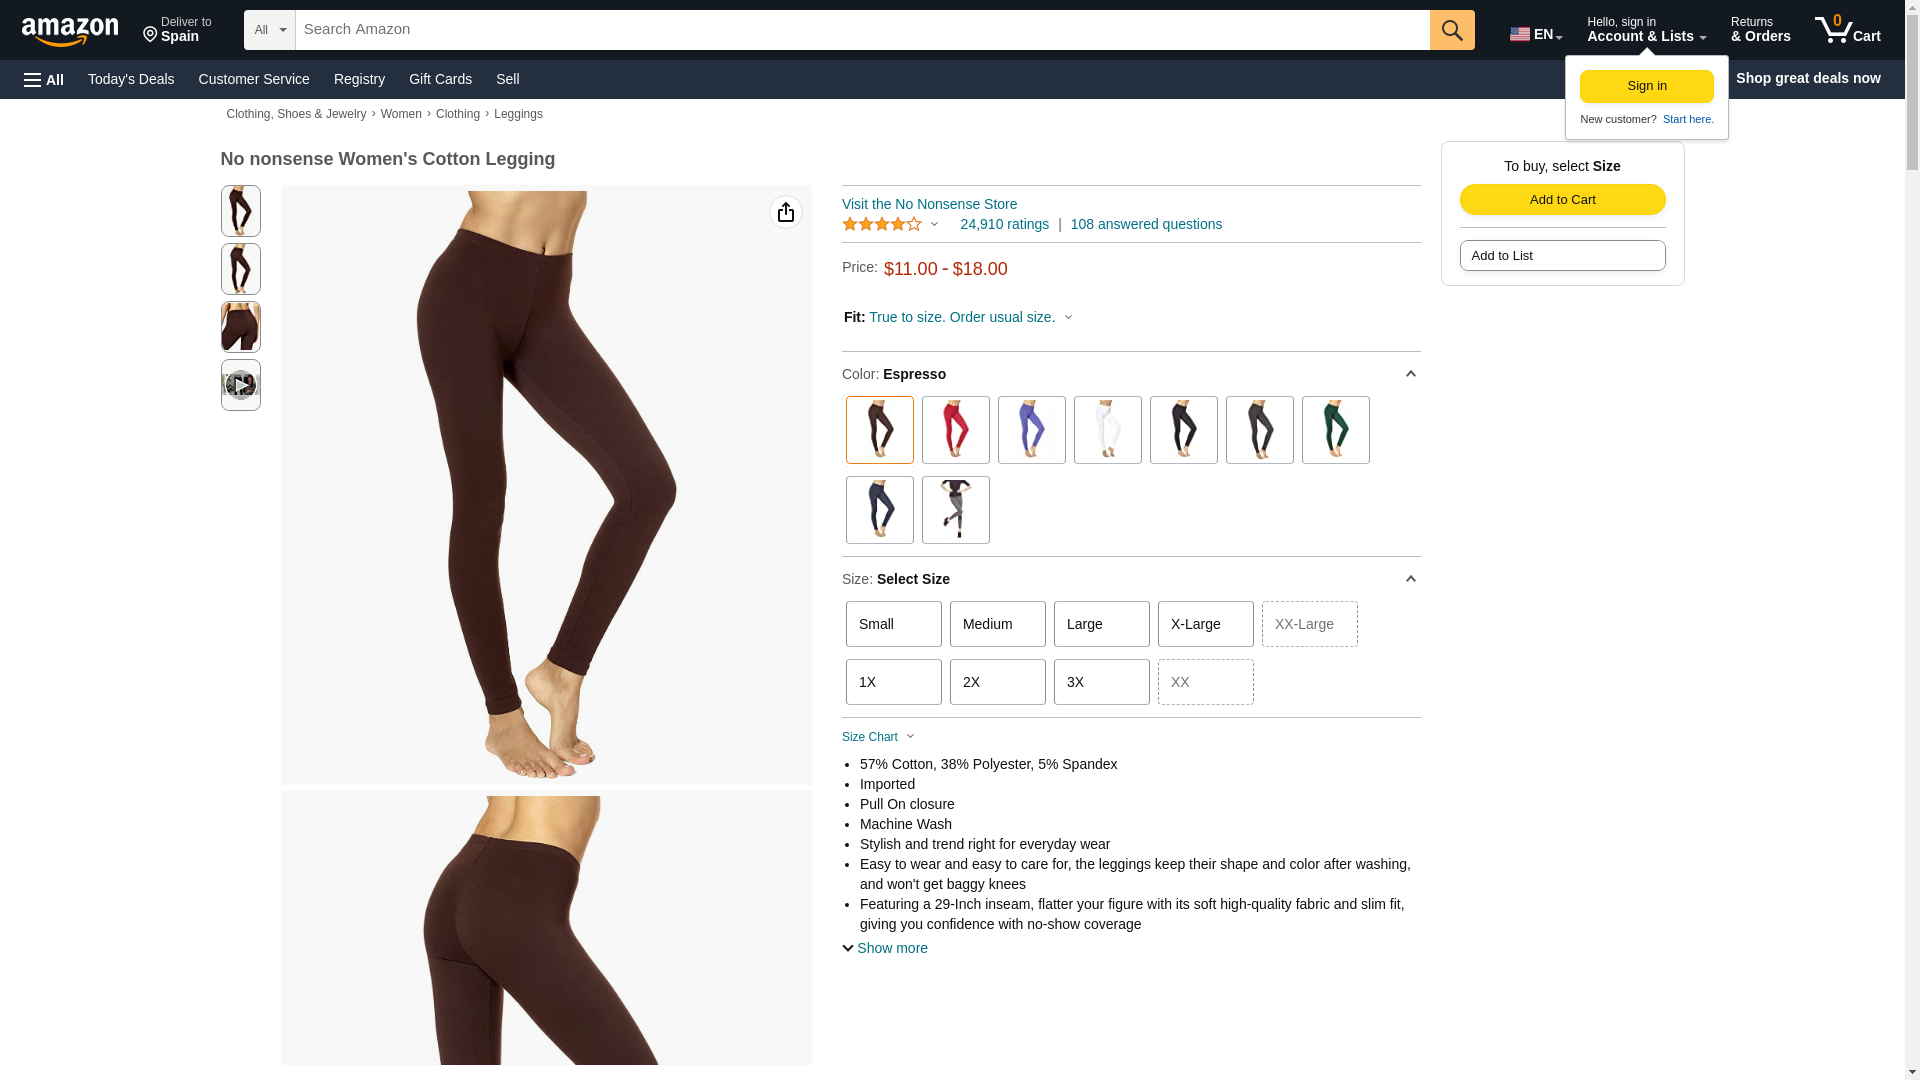Open the EN language flag selector
This screenshot has width=1920, height=1080.
coord(1536,34)
